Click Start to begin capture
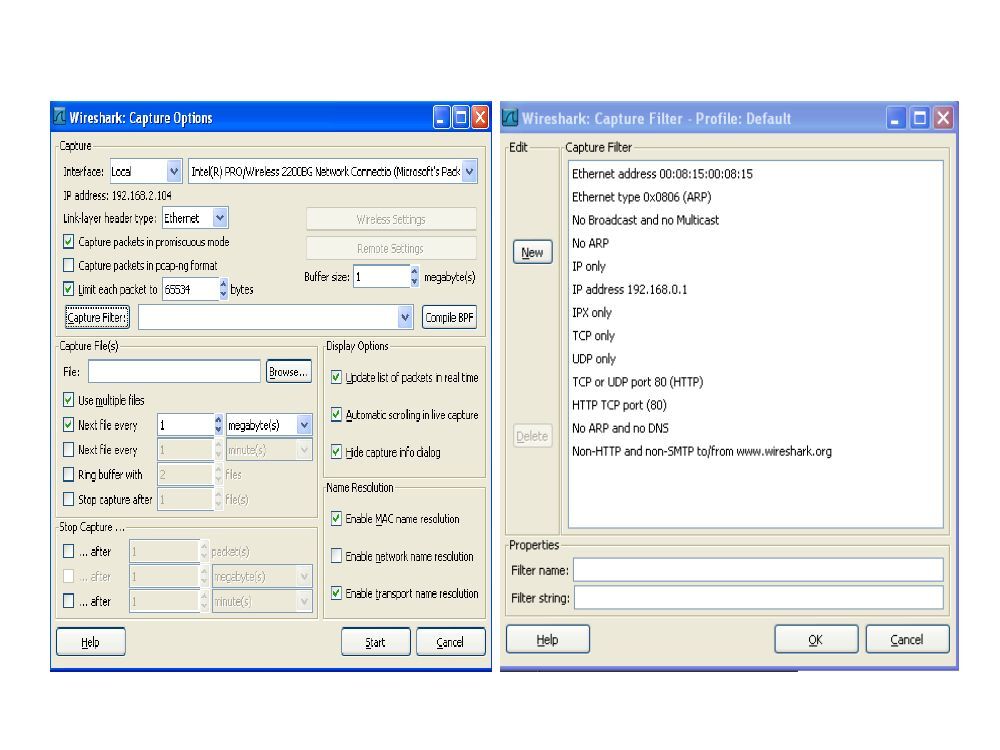The width and height of the screenshot is (1000, 750). 376,642
